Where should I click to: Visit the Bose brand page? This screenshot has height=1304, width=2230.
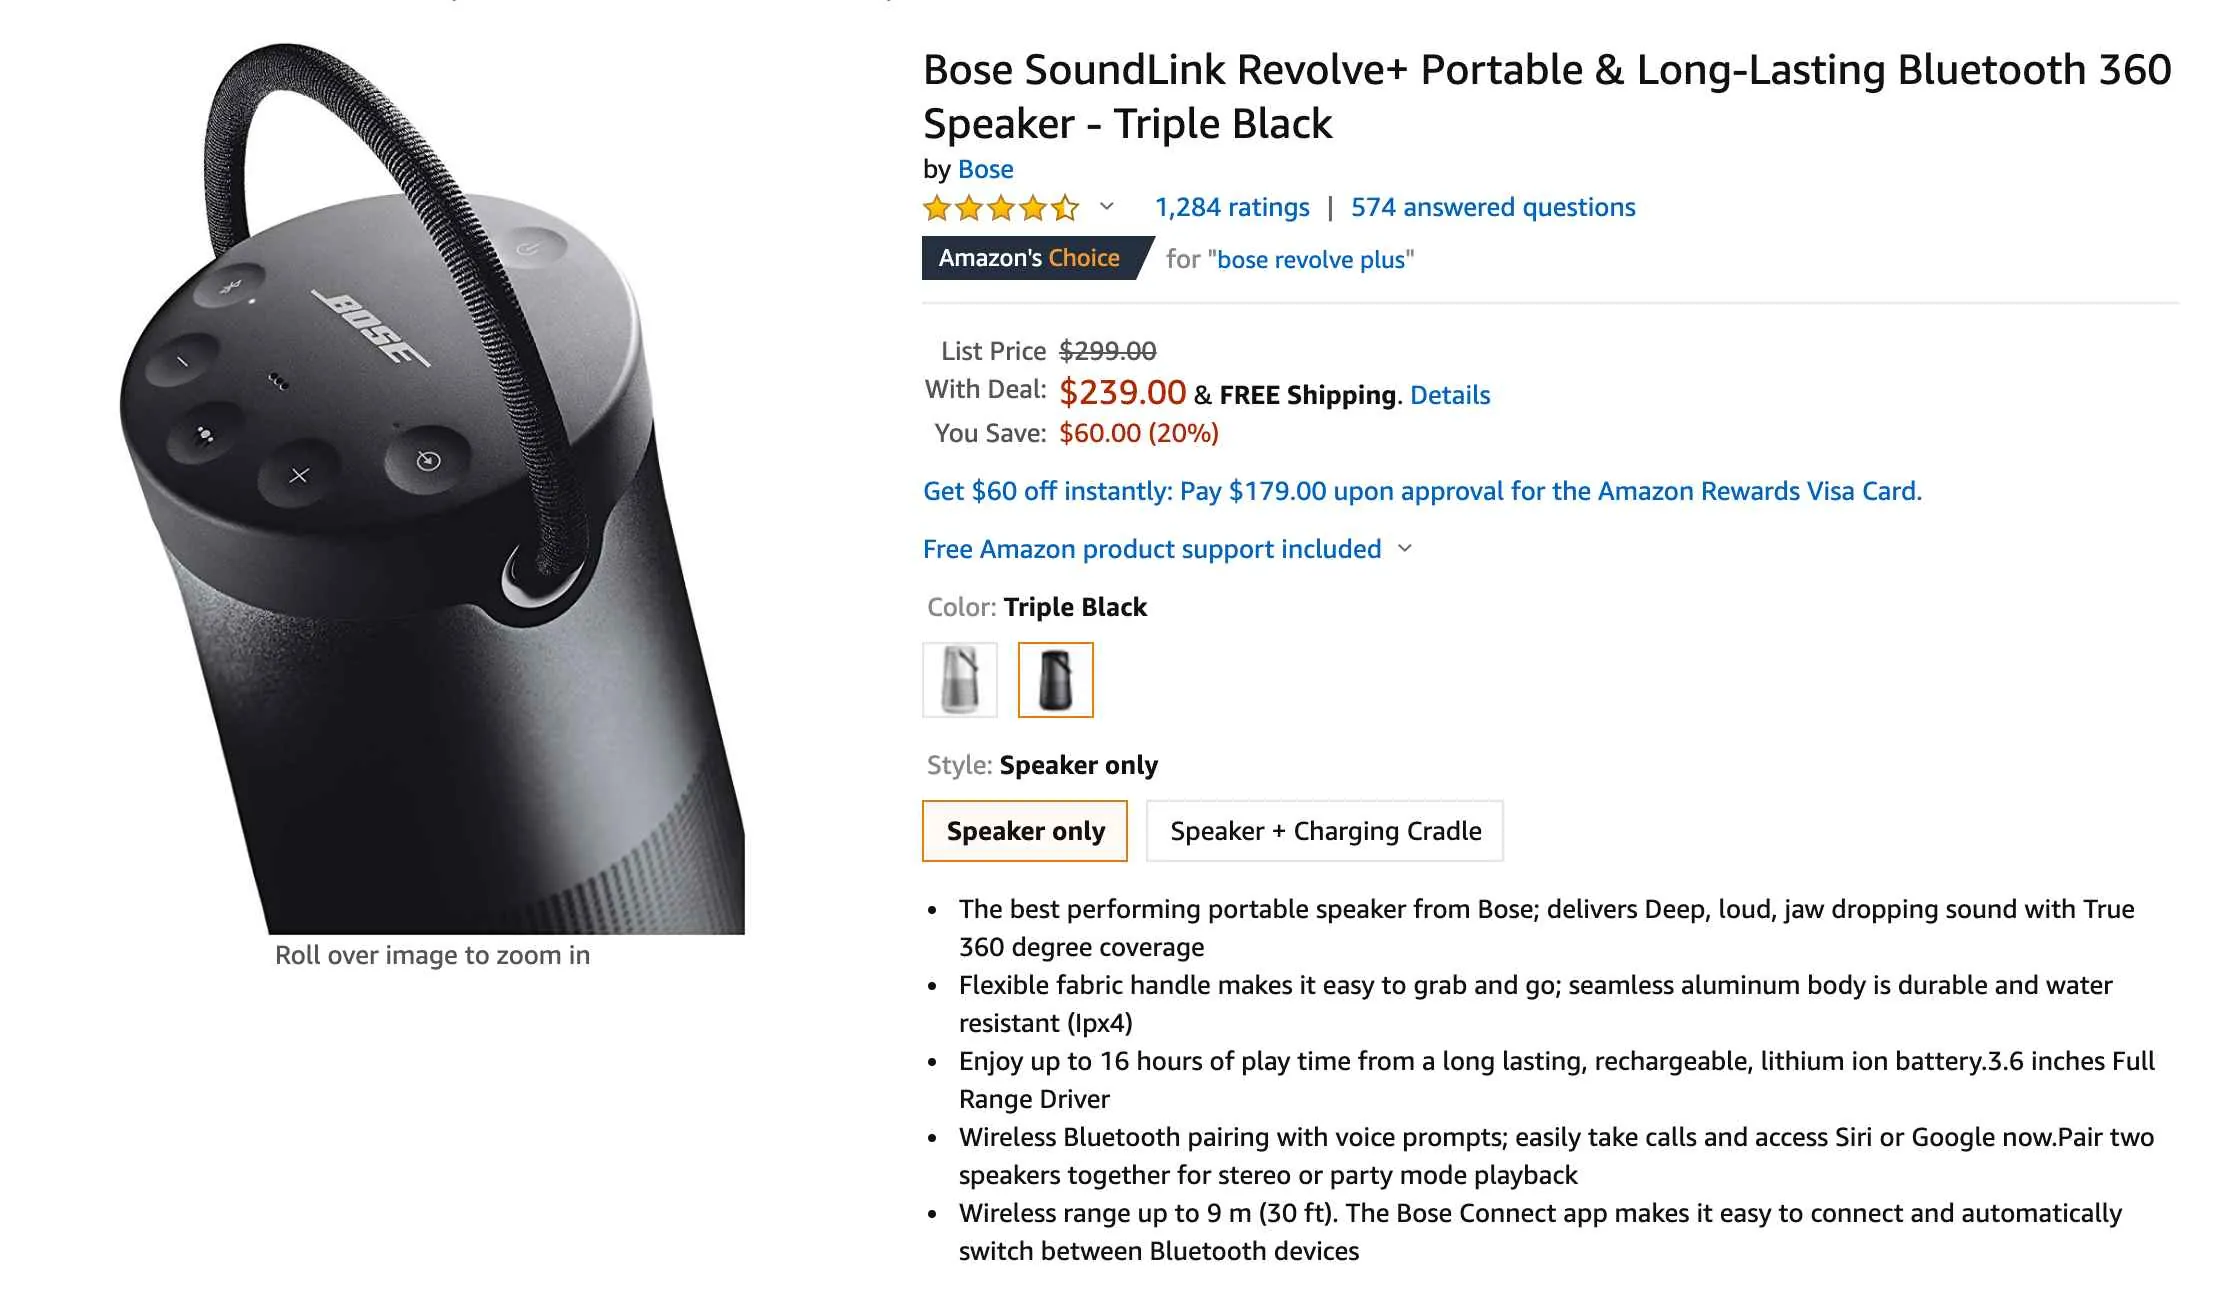click(x=985, y=169)
